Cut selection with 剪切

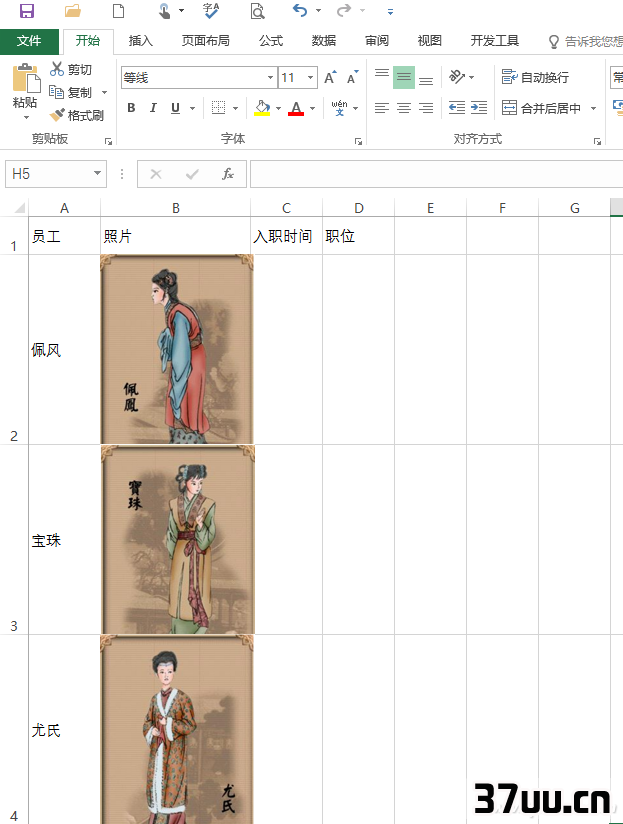tap(71, 69)
